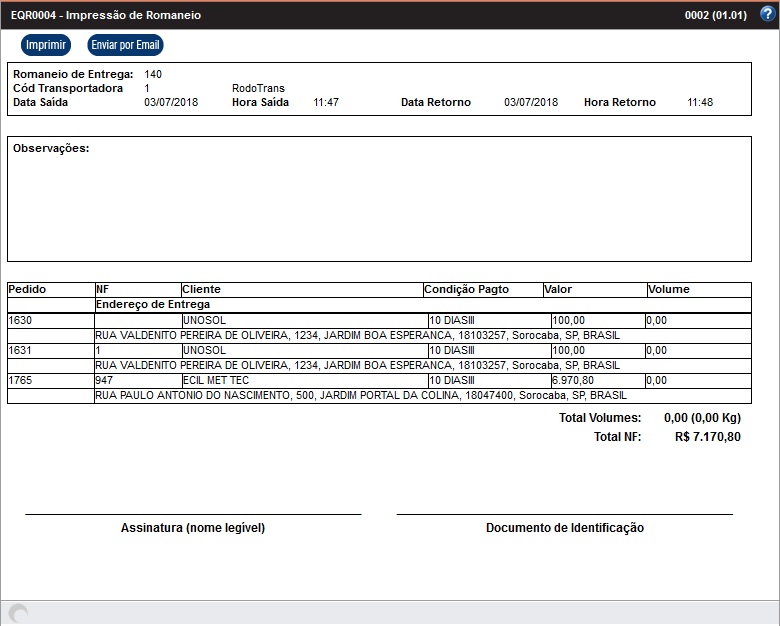Screen dimensions: 780x626
Task: Click NF number 947
Action: 105,381
